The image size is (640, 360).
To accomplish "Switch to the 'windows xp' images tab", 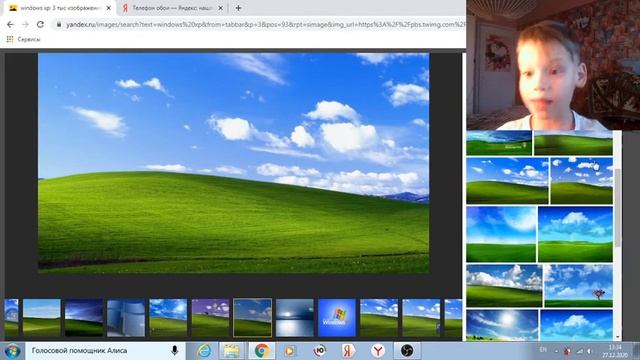I will (x=60, y=8).
